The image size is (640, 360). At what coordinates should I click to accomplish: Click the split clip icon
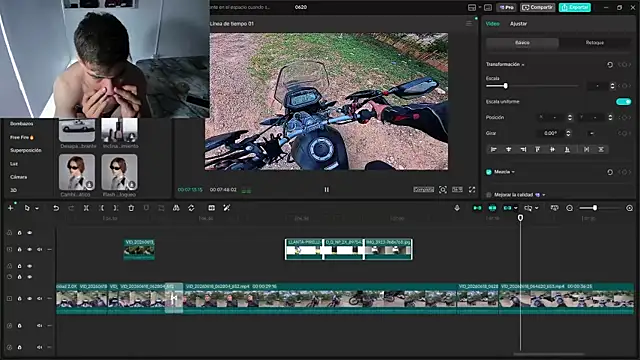[86, 208]
